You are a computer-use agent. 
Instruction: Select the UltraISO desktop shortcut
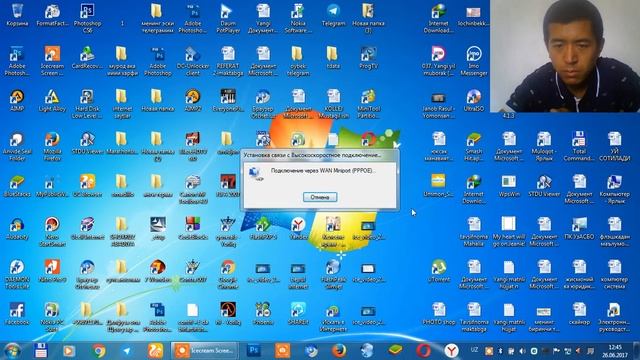pos(473,100)
